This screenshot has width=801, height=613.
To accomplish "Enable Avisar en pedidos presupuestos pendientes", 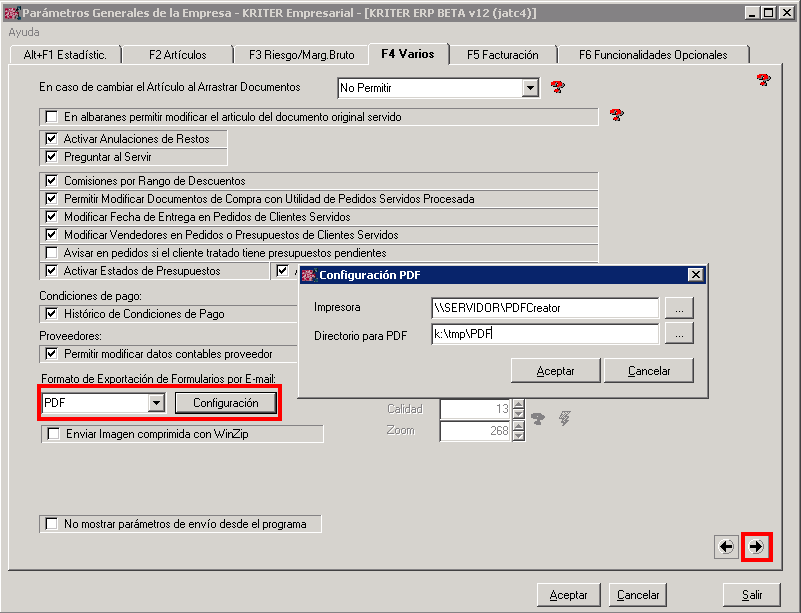I will coord(52,253).
